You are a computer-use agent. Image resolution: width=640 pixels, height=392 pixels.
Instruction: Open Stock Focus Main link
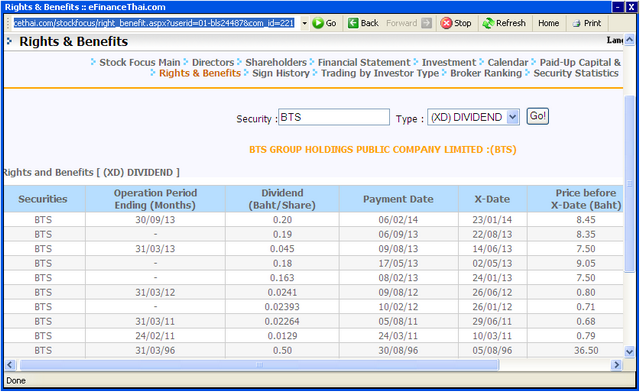140,62
